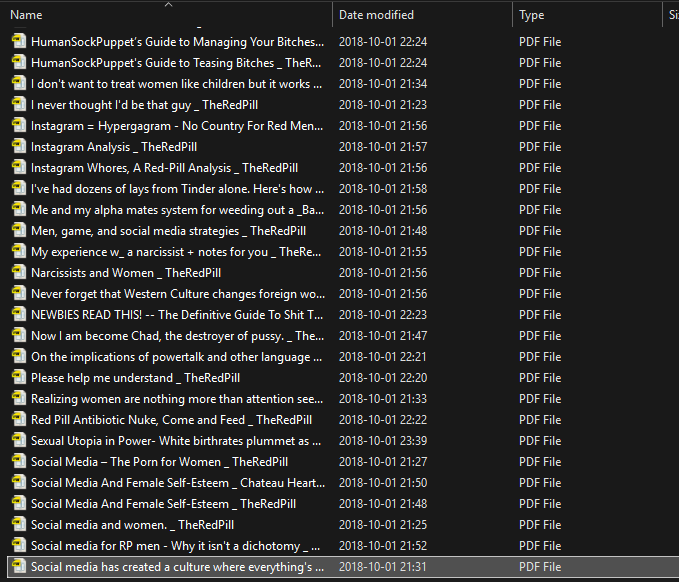Click date 2018-10-01 22:22 cell

[x=383, y=420]
